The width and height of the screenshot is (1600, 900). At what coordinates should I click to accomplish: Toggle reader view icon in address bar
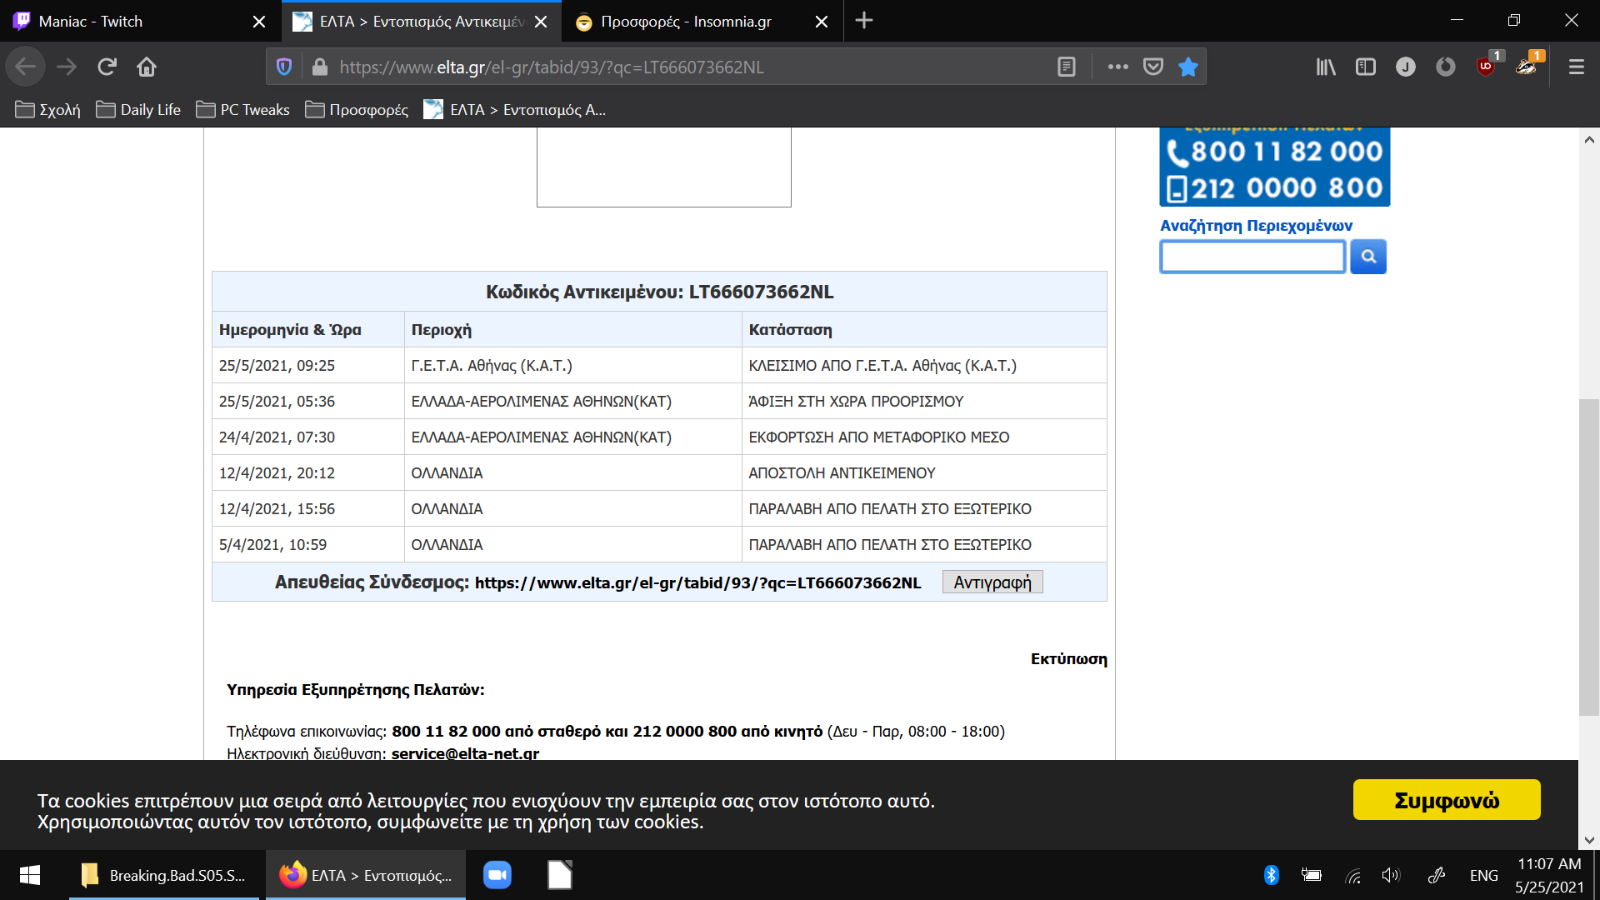click(x=1067, y=67)
